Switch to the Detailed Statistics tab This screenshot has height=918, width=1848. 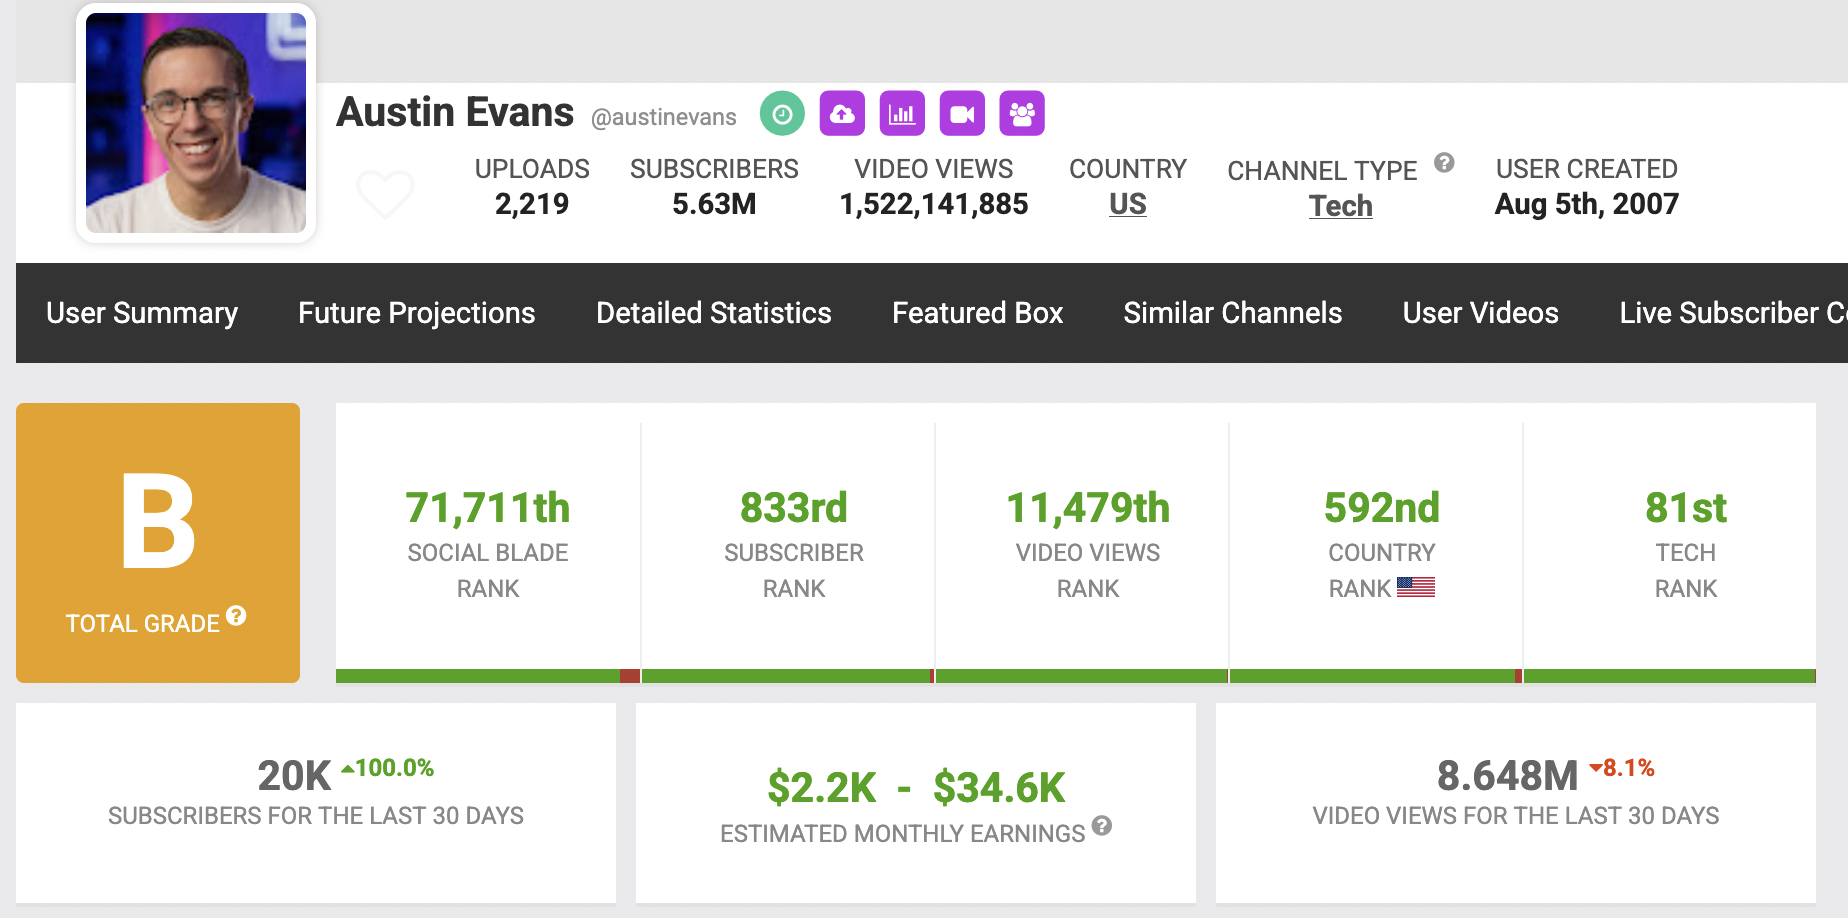pos(714,313)
